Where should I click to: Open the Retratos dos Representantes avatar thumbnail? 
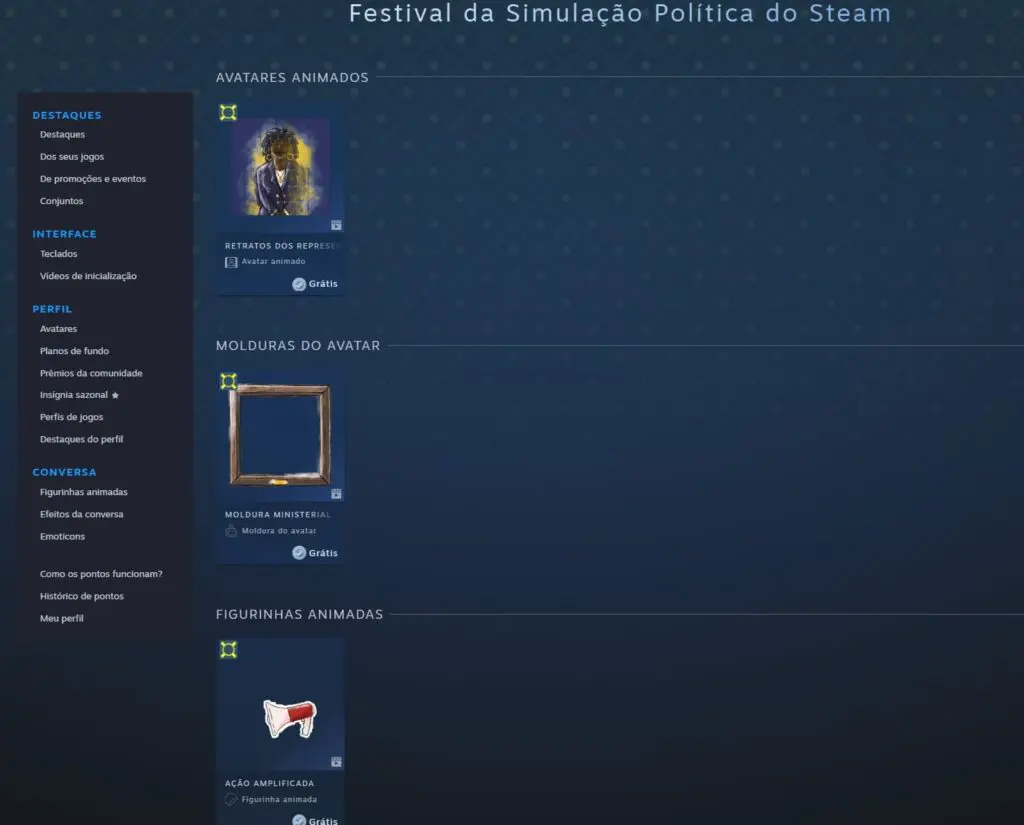[x=280, y=167]
